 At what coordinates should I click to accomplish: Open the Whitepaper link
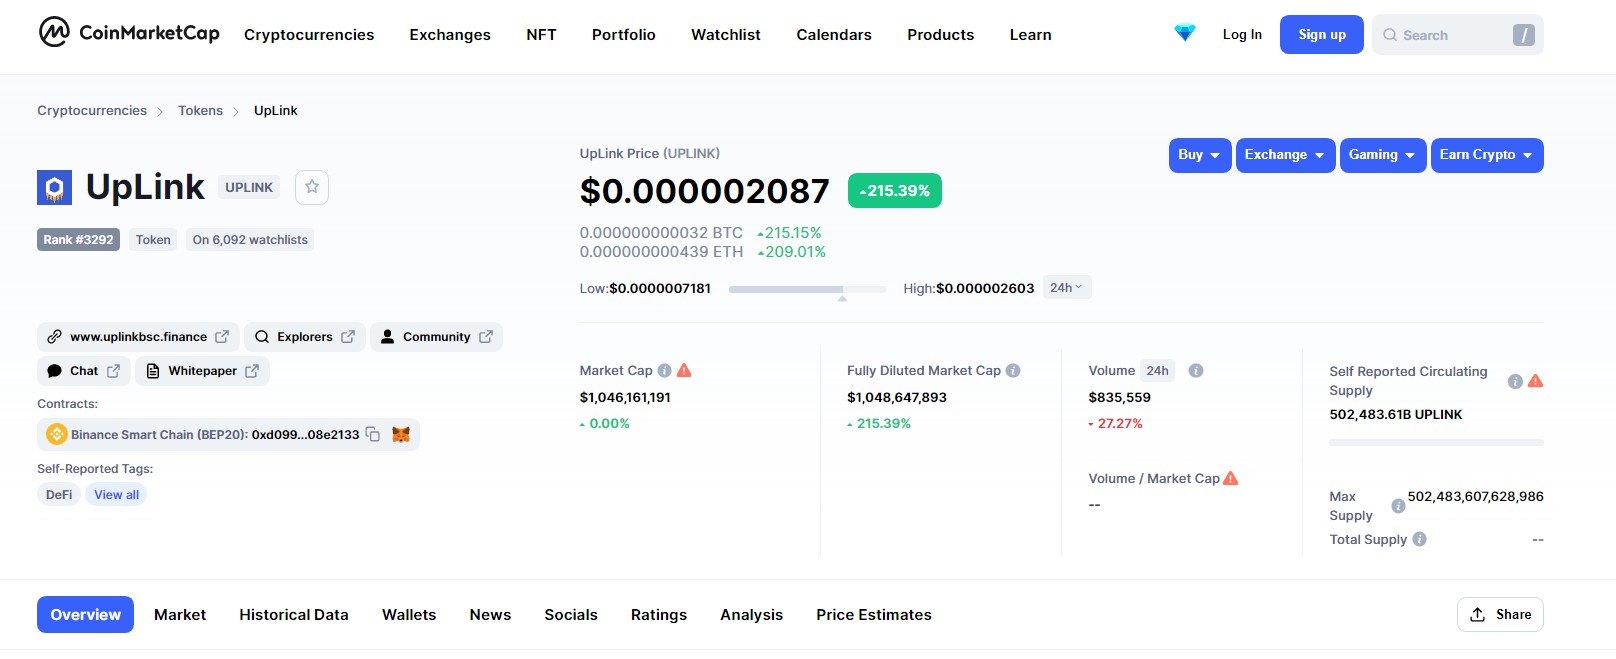(x=203, y=371)
